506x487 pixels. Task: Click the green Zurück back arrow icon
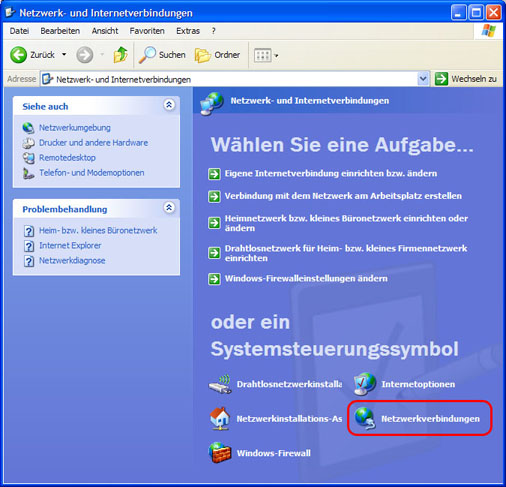pos(18,55)
